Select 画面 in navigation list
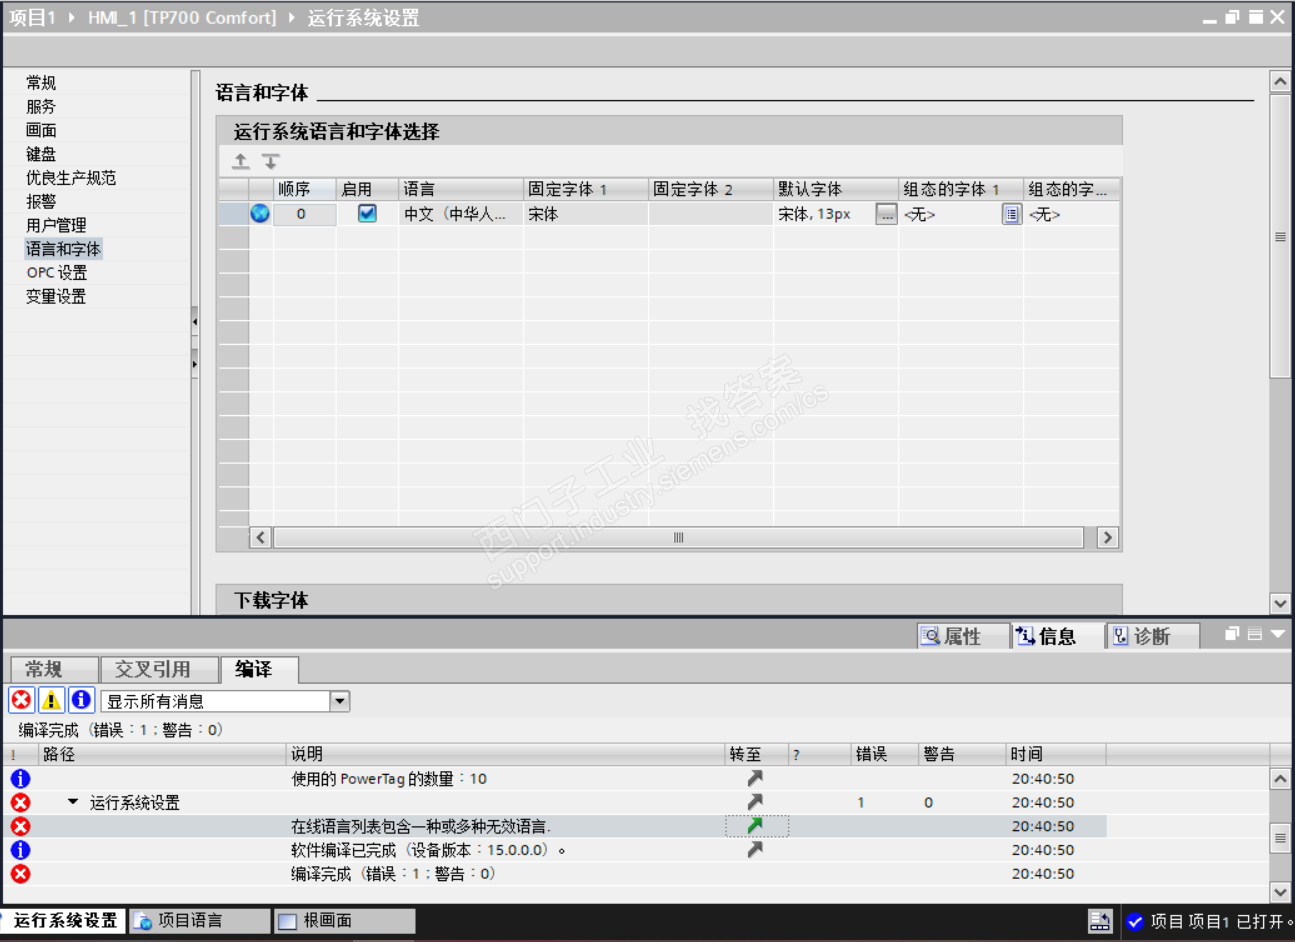This screenshot has height=942, width=1295. click(41, 130)
